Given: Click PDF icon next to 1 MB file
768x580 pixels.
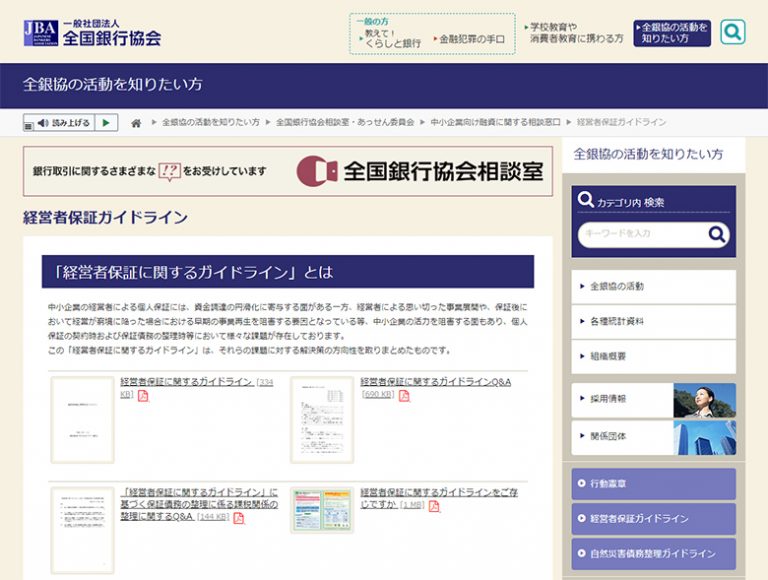Looking at the screenshot, I should [x=433, y=506].
